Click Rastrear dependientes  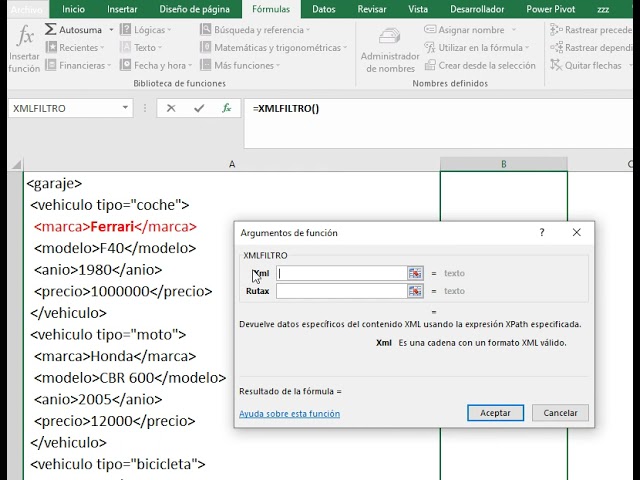(591, 48)
